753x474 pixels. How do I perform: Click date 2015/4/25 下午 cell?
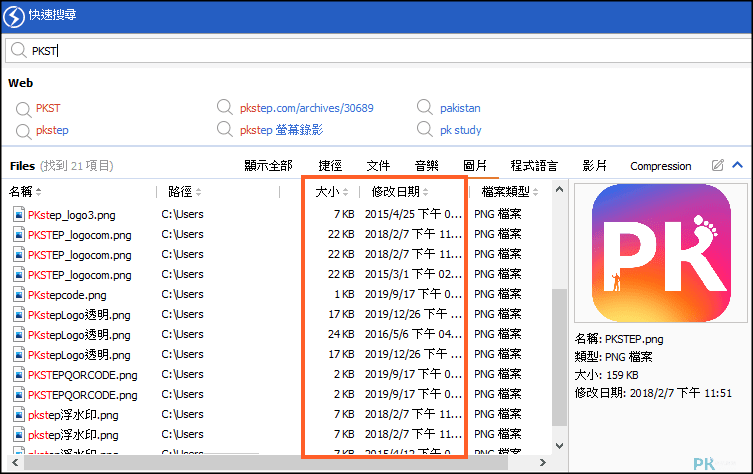(413, 214)
